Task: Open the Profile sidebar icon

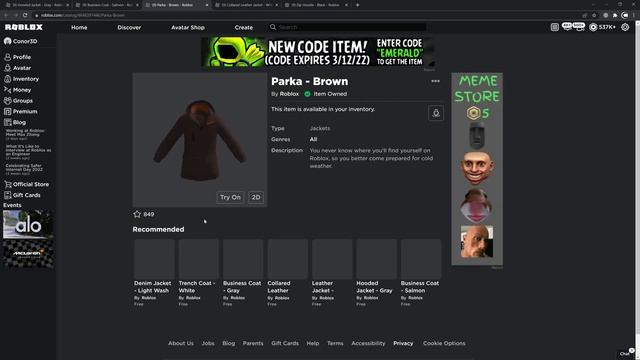Action: click(7, 57)
